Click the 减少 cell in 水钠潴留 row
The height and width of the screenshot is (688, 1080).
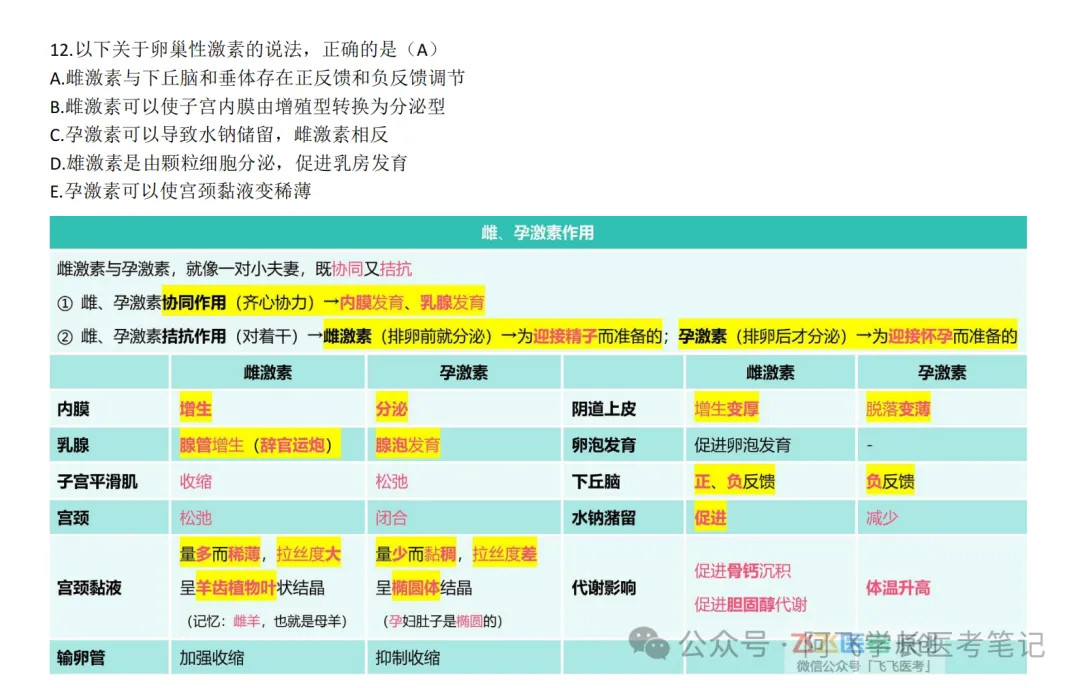tap(882, 518)
